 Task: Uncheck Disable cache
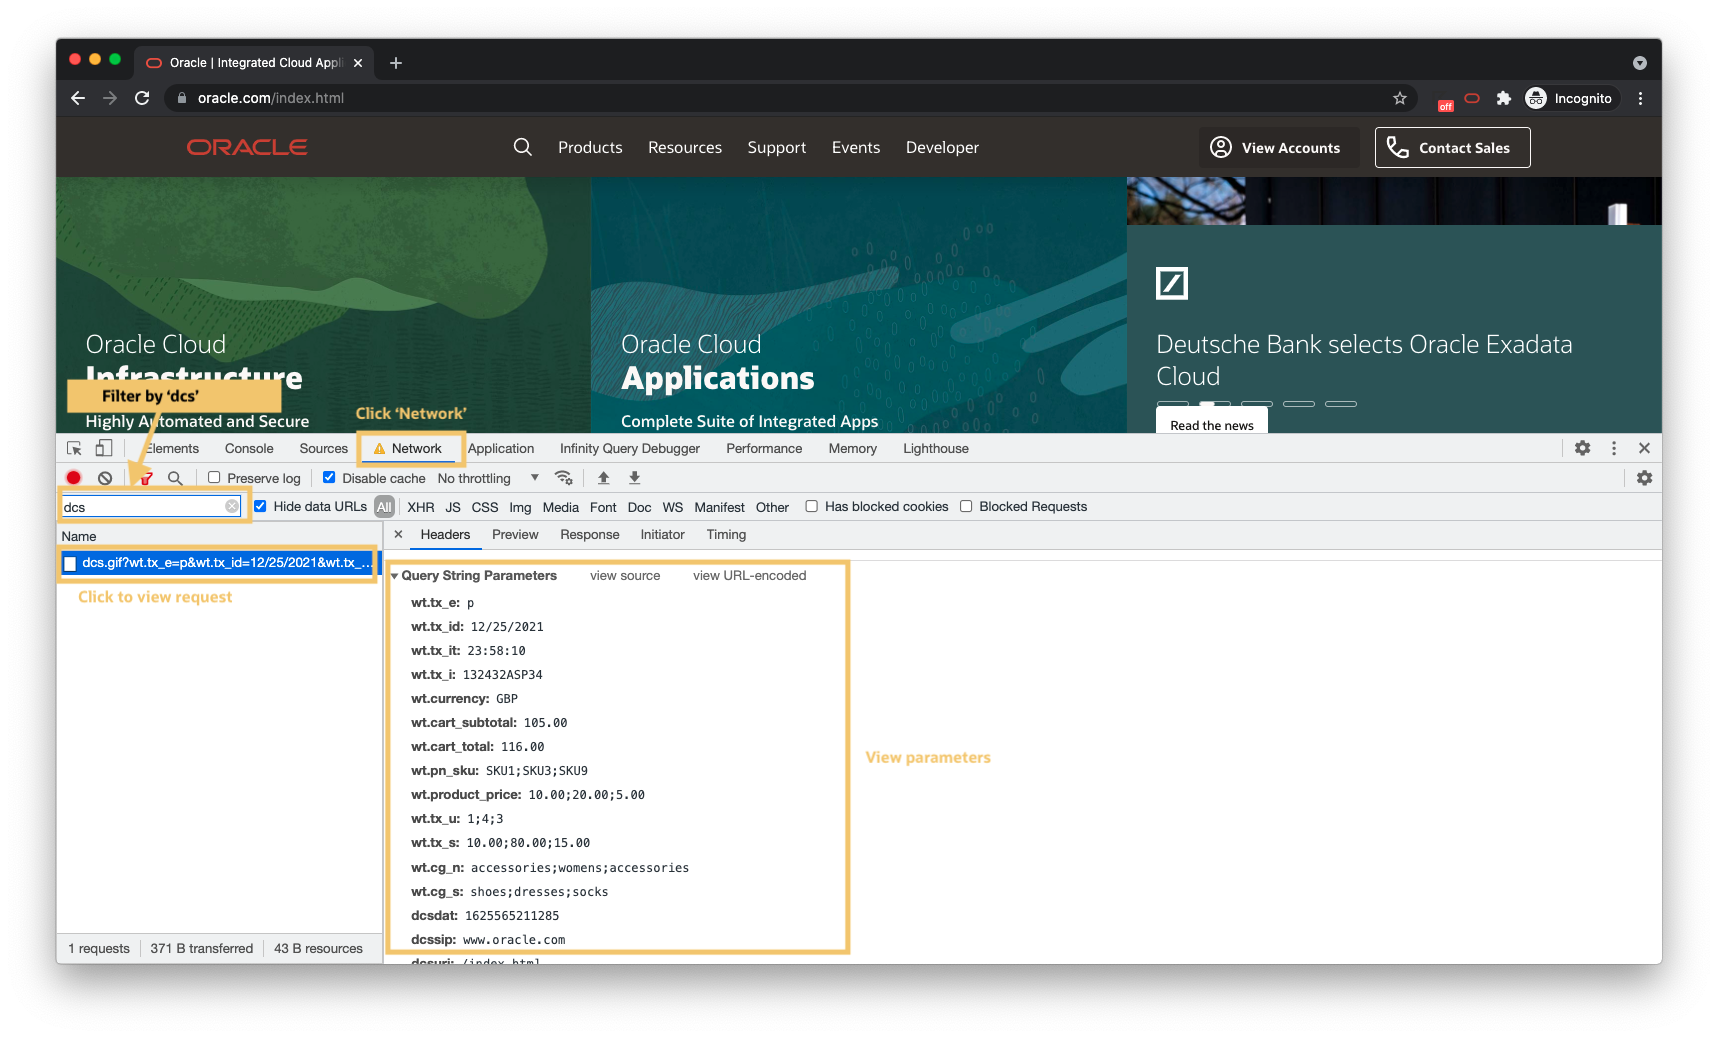(330, 478)
